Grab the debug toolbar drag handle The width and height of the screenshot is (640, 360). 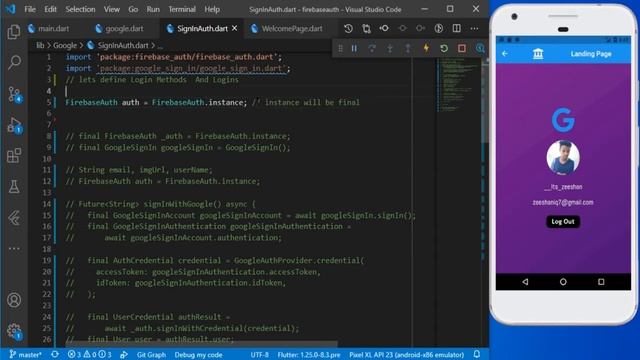pos(340,49)
